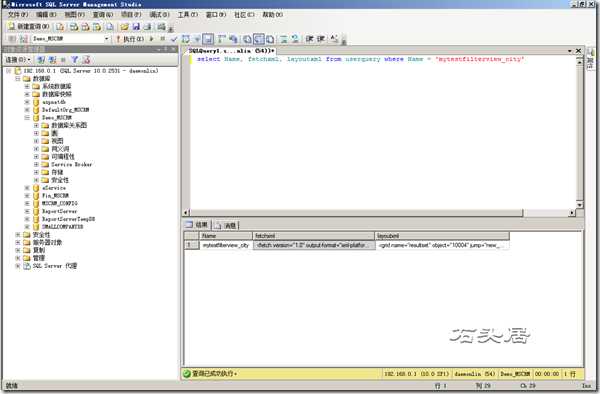Click the fetchxml column header in results
The height and width of the screenshot is (394, 600).
click(x=313, y=236)
